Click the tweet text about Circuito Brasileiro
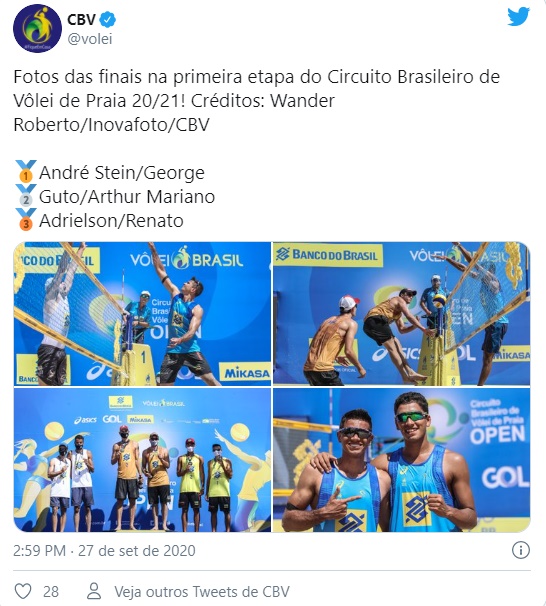546x606 pixels. tap(257, 100)
